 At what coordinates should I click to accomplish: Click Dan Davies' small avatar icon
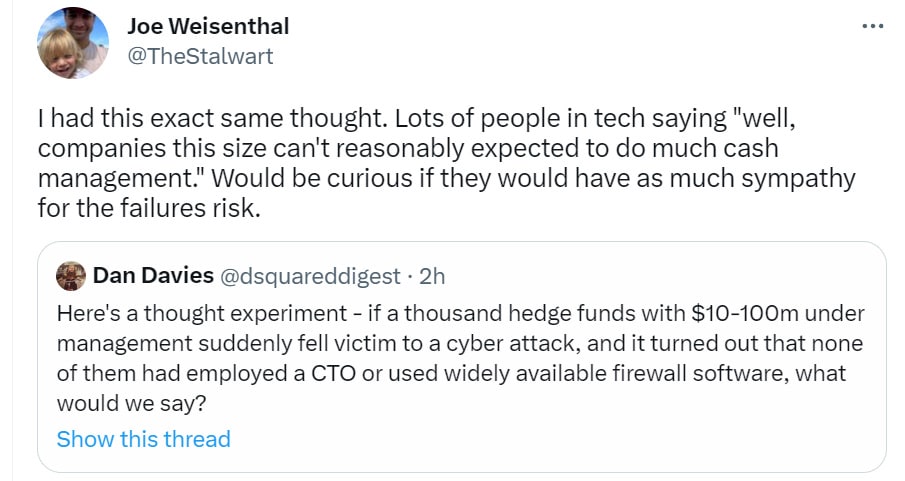[70, 275]
